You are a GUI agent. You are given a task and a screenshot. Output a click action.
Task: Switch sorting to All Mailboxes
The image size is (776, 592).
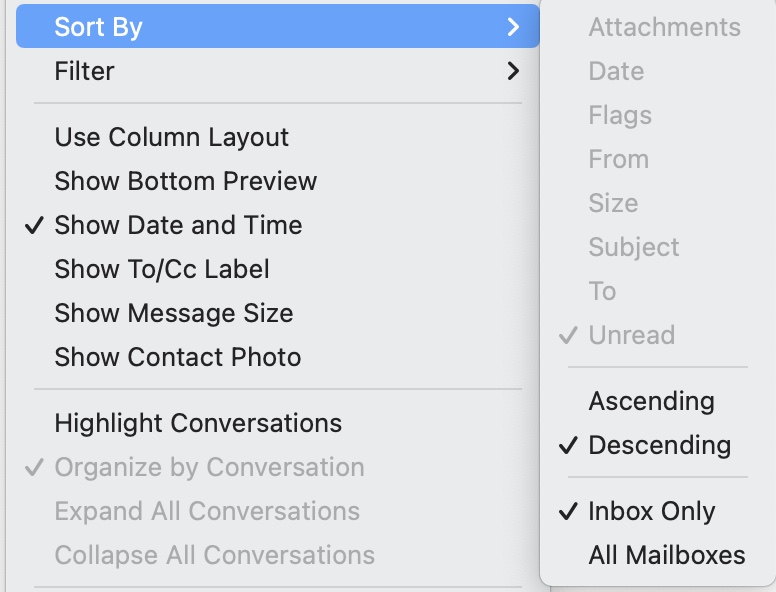click(666, 555)
